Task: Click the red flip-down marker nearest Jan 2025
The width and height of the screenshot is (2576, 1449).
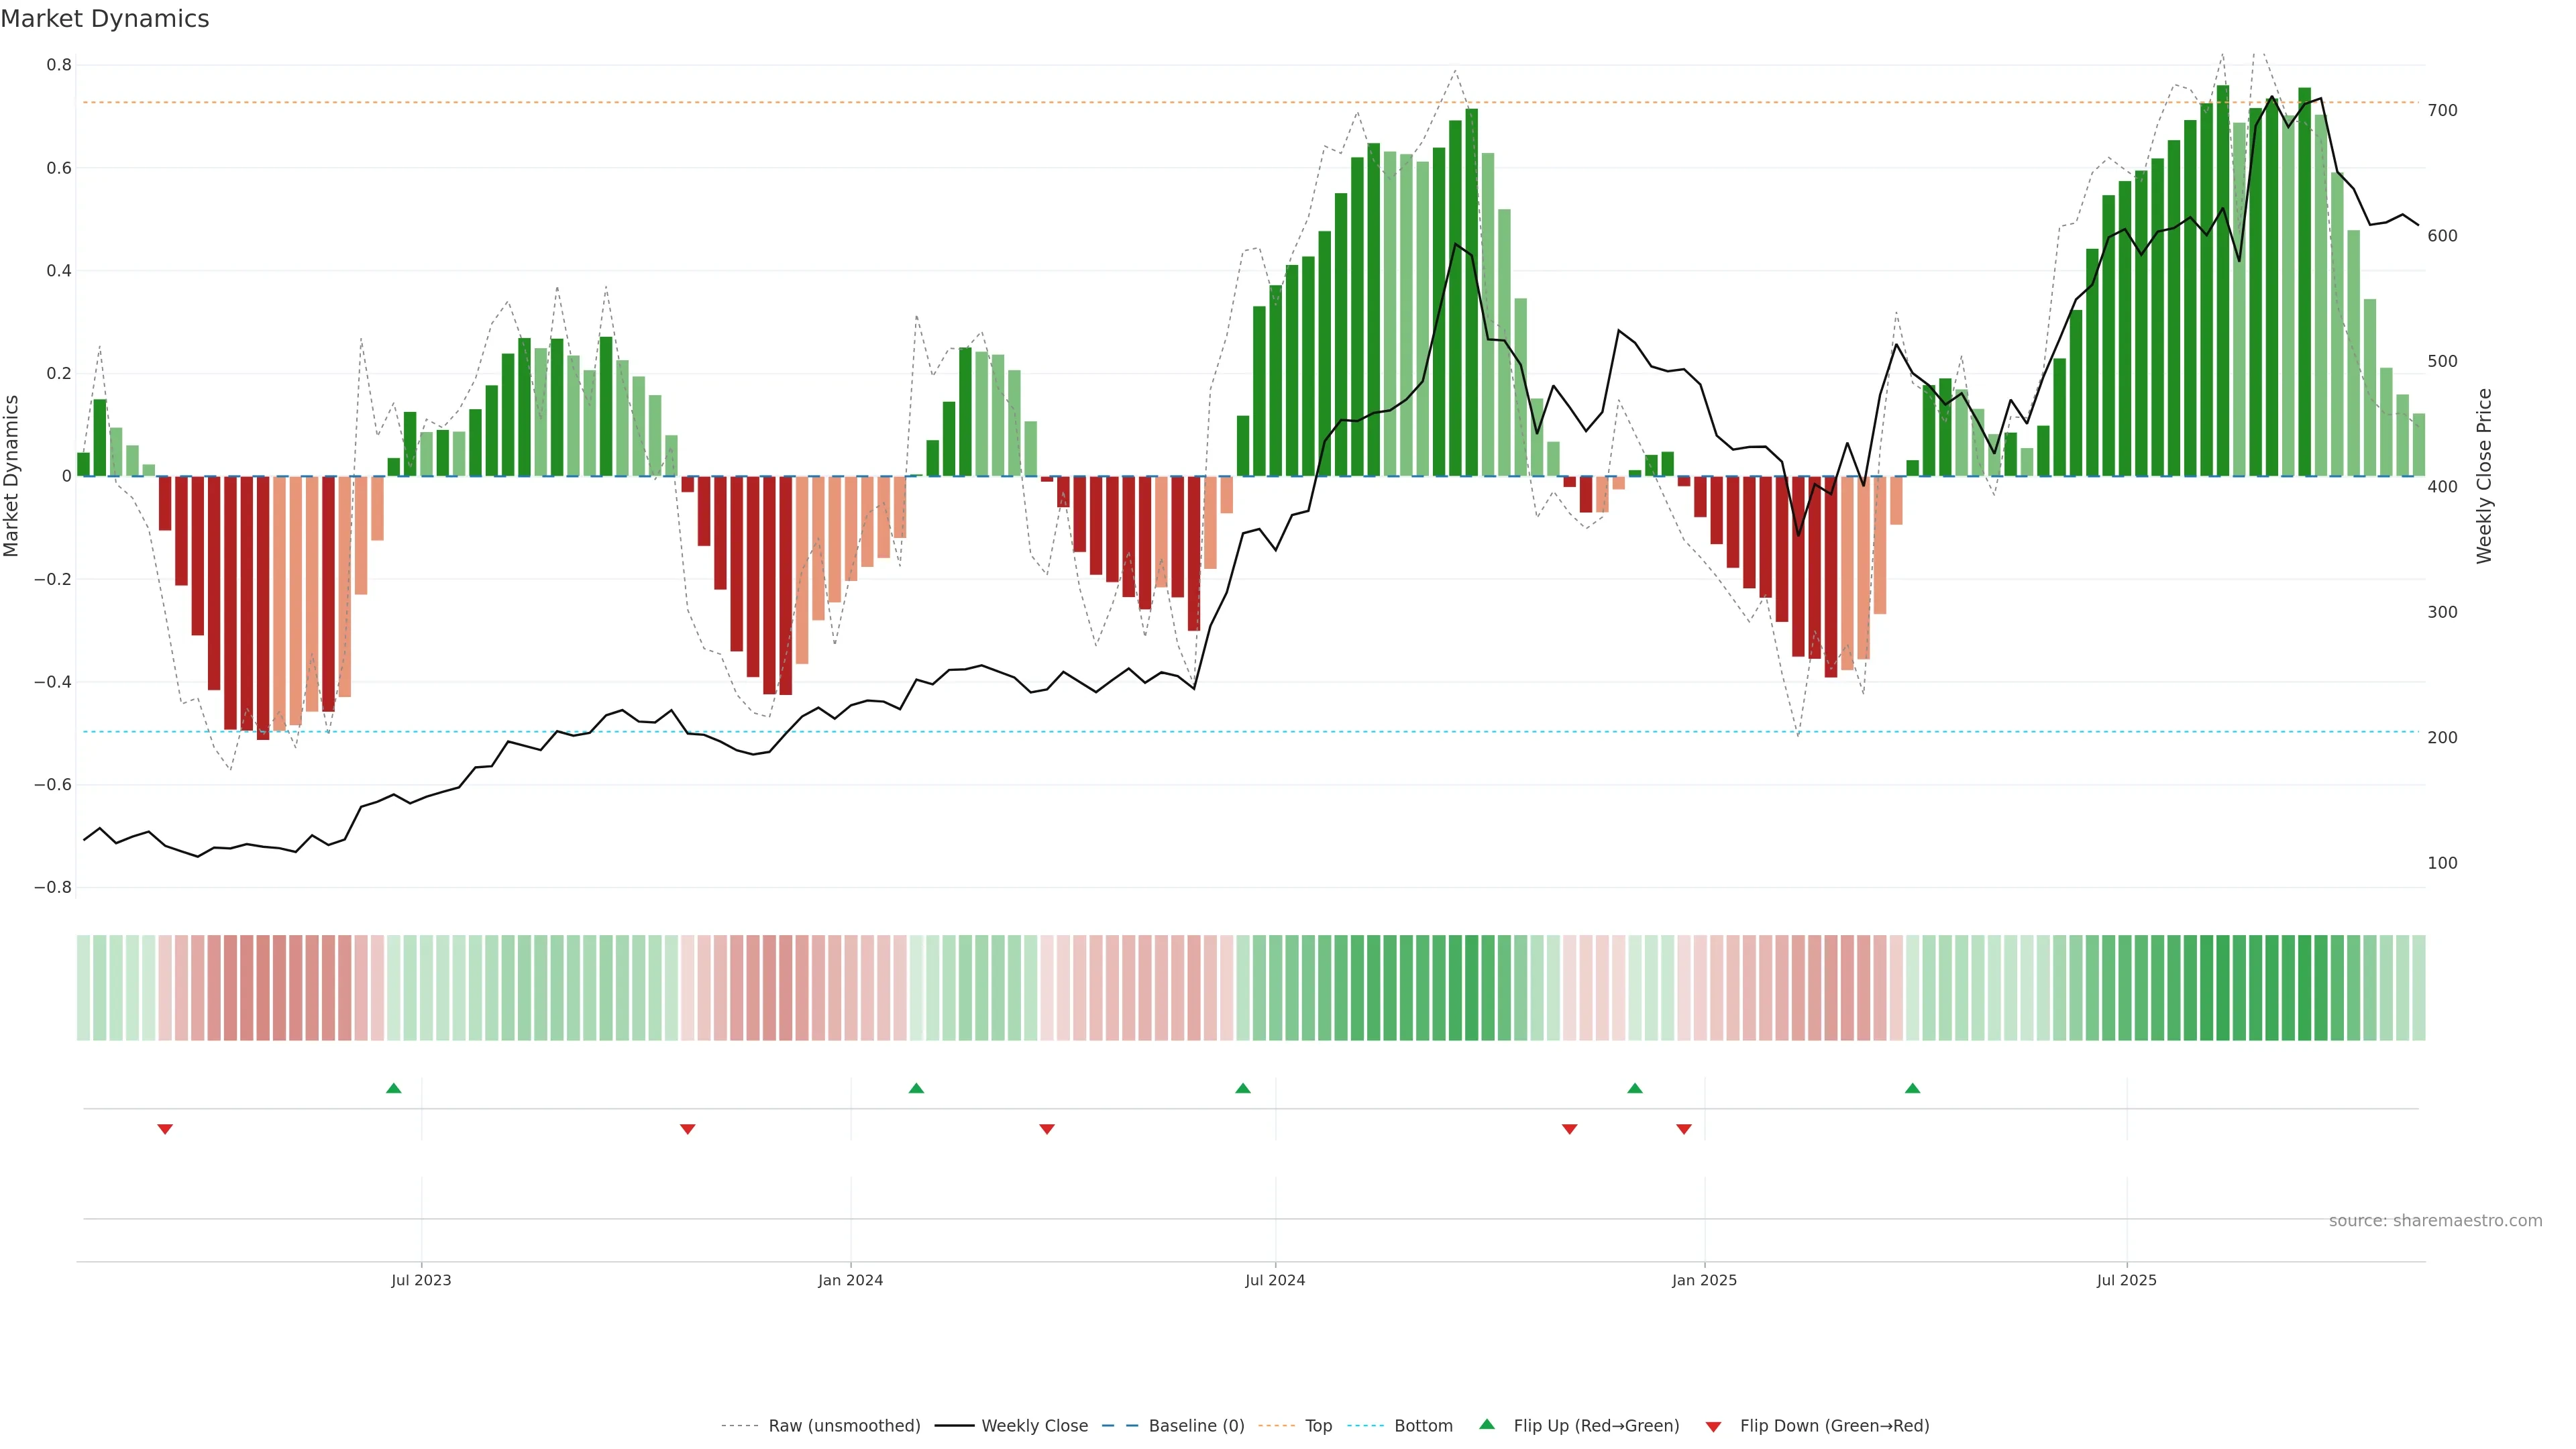Action: click(1684, 1129)
